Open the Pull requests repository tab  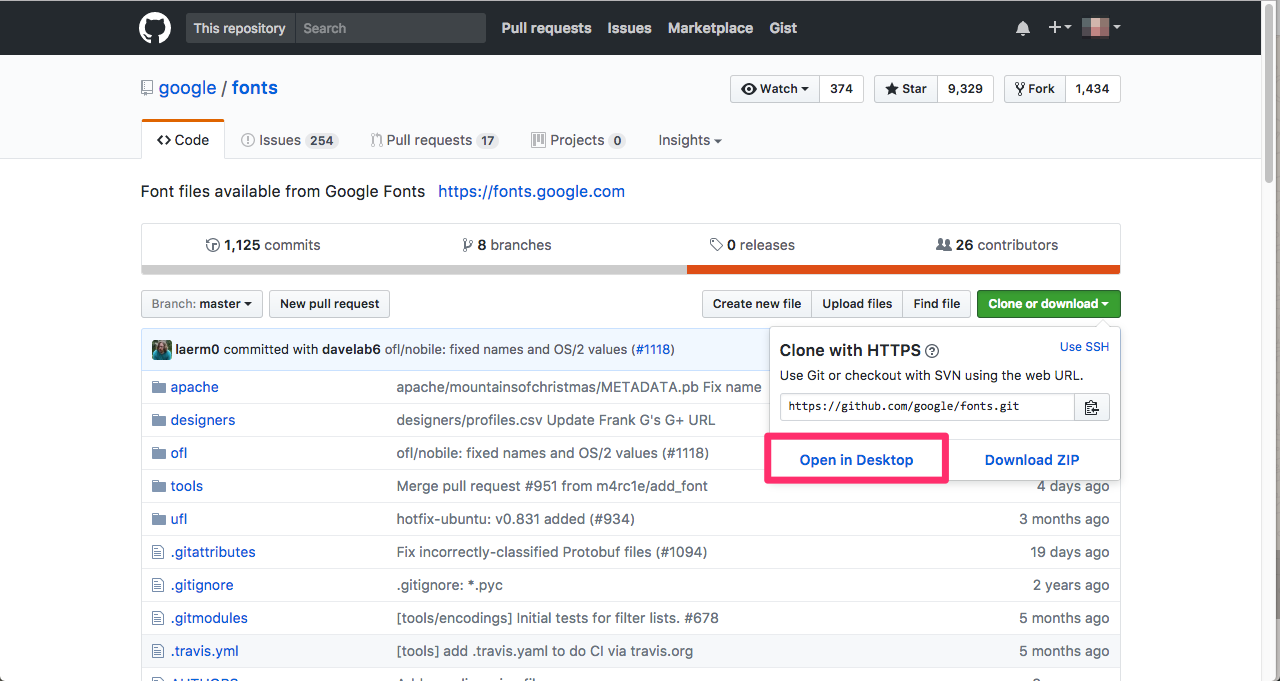coord(434,140)
